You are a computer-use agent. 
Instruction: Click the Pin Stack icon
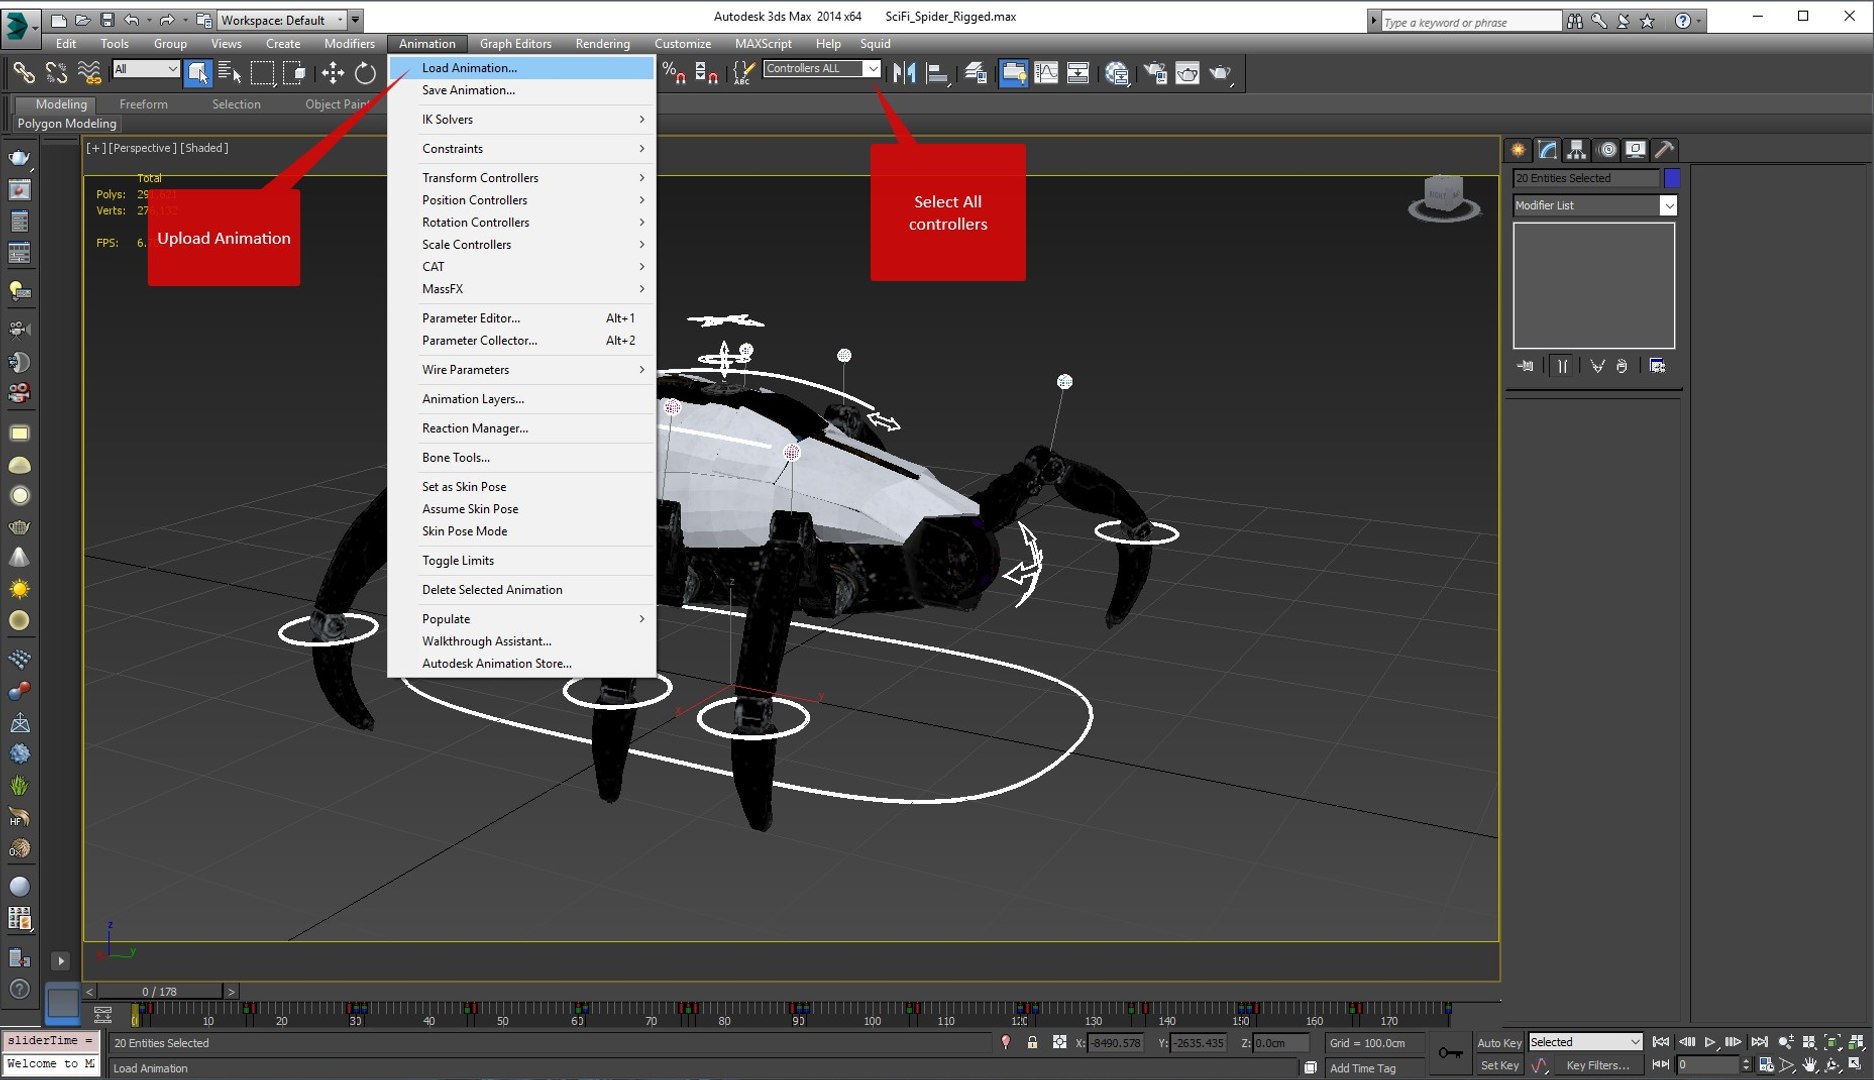(x=1526, y=366)
